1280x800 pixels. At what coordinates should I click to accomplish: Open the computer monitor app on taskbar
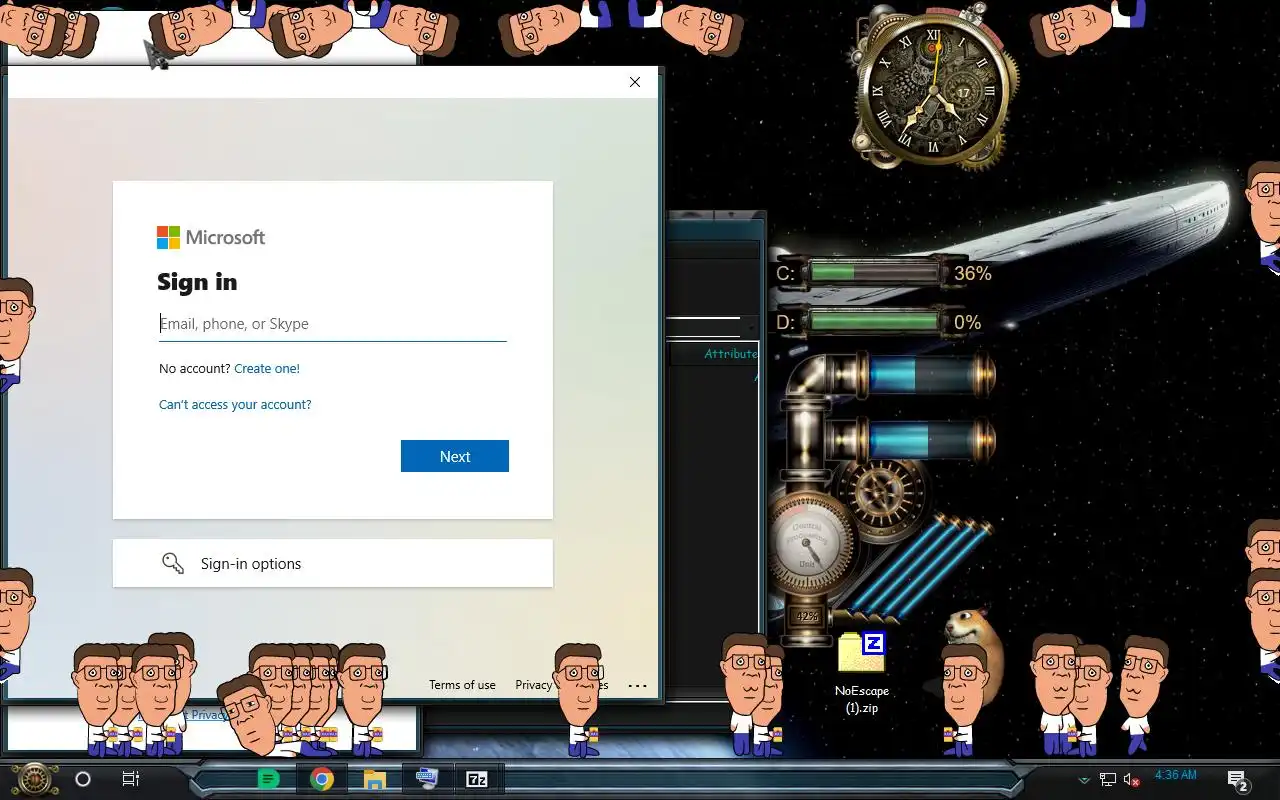(x=427, y=779)
